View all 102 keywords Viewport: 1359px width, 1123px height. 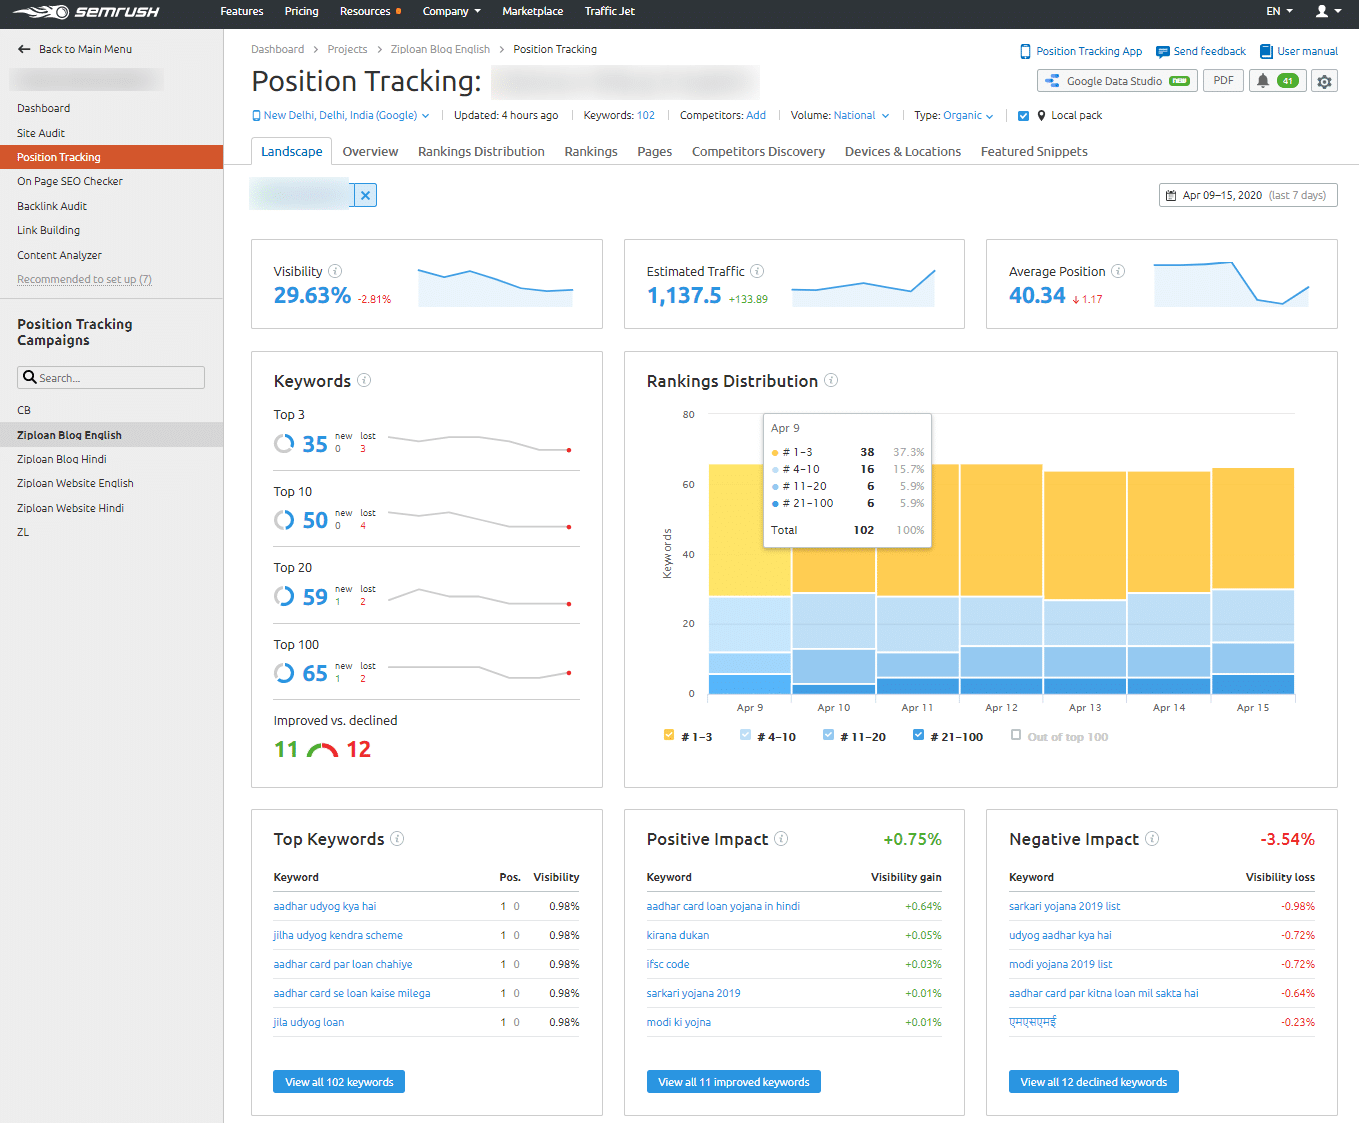pyautogui.click(x=338, y=1081)
